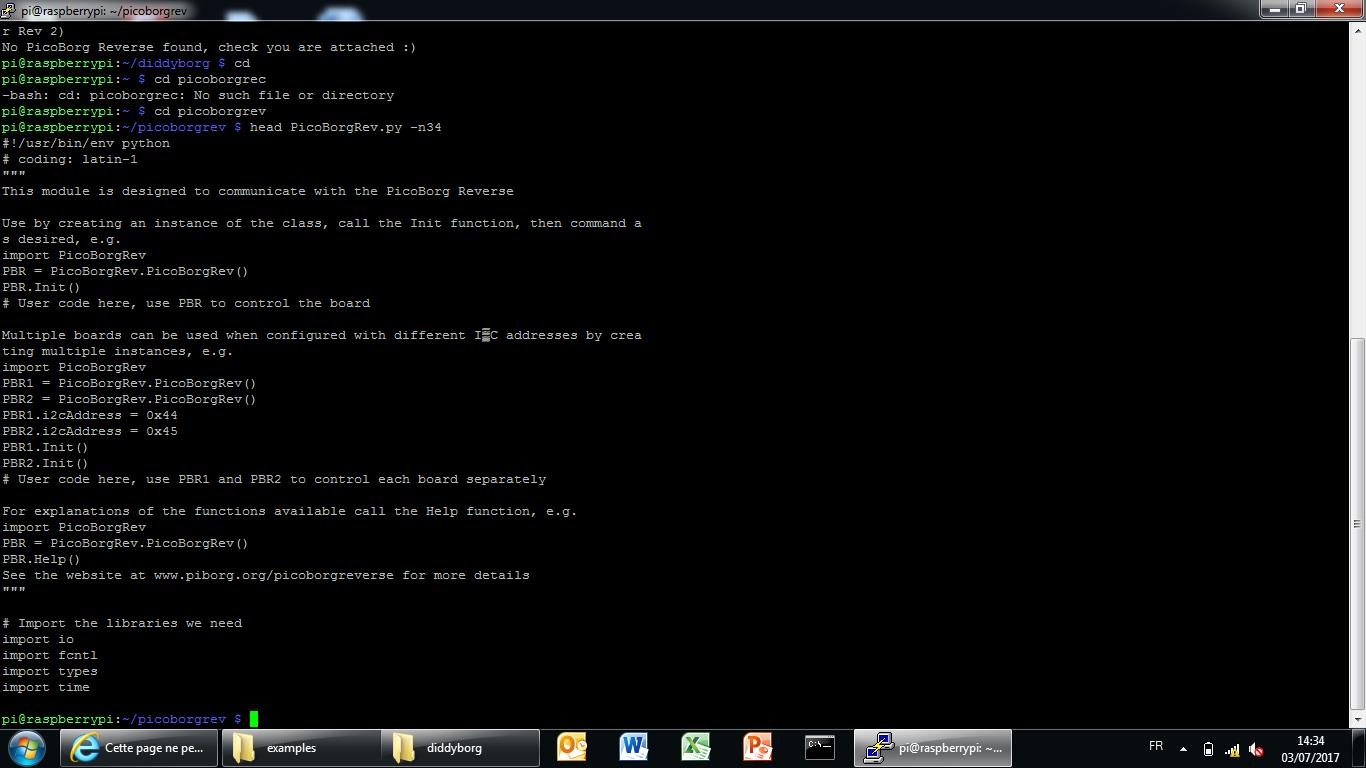The width and height of the screenshot is (1366, 768).
Task: Launch Microsoft Word from the taskbar
Action: (633, 747)
